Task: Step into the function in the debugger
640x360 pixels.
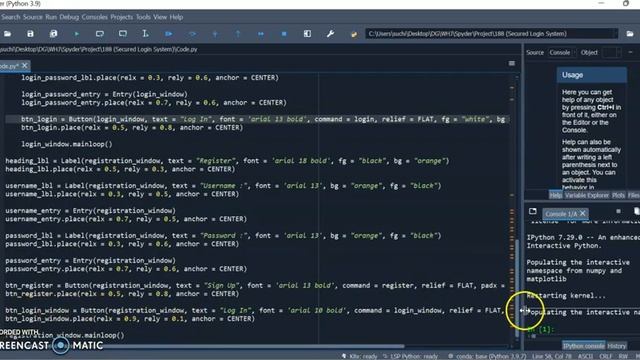Action: coord(215,34)
